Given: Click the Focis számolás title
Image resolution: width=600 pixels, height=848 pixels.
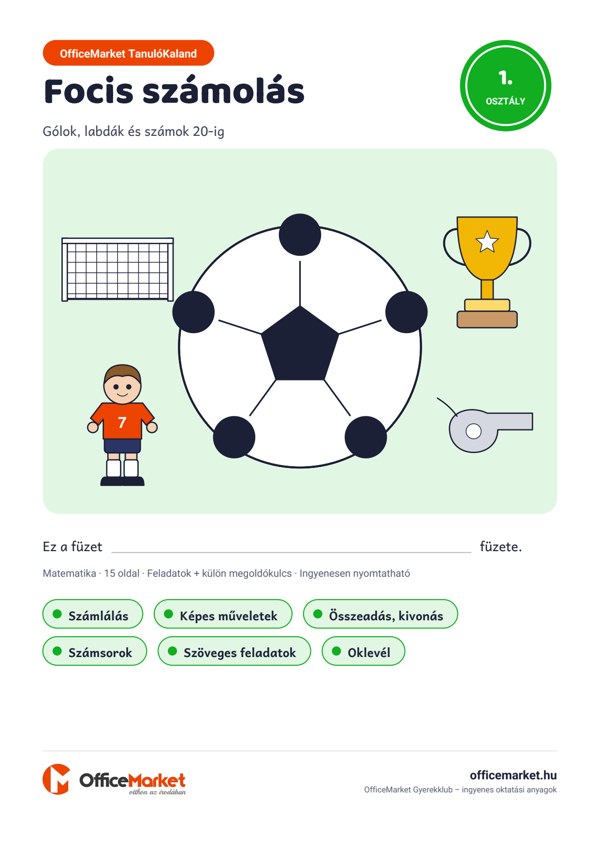Looking at the screenshot, I should (174, 91).
